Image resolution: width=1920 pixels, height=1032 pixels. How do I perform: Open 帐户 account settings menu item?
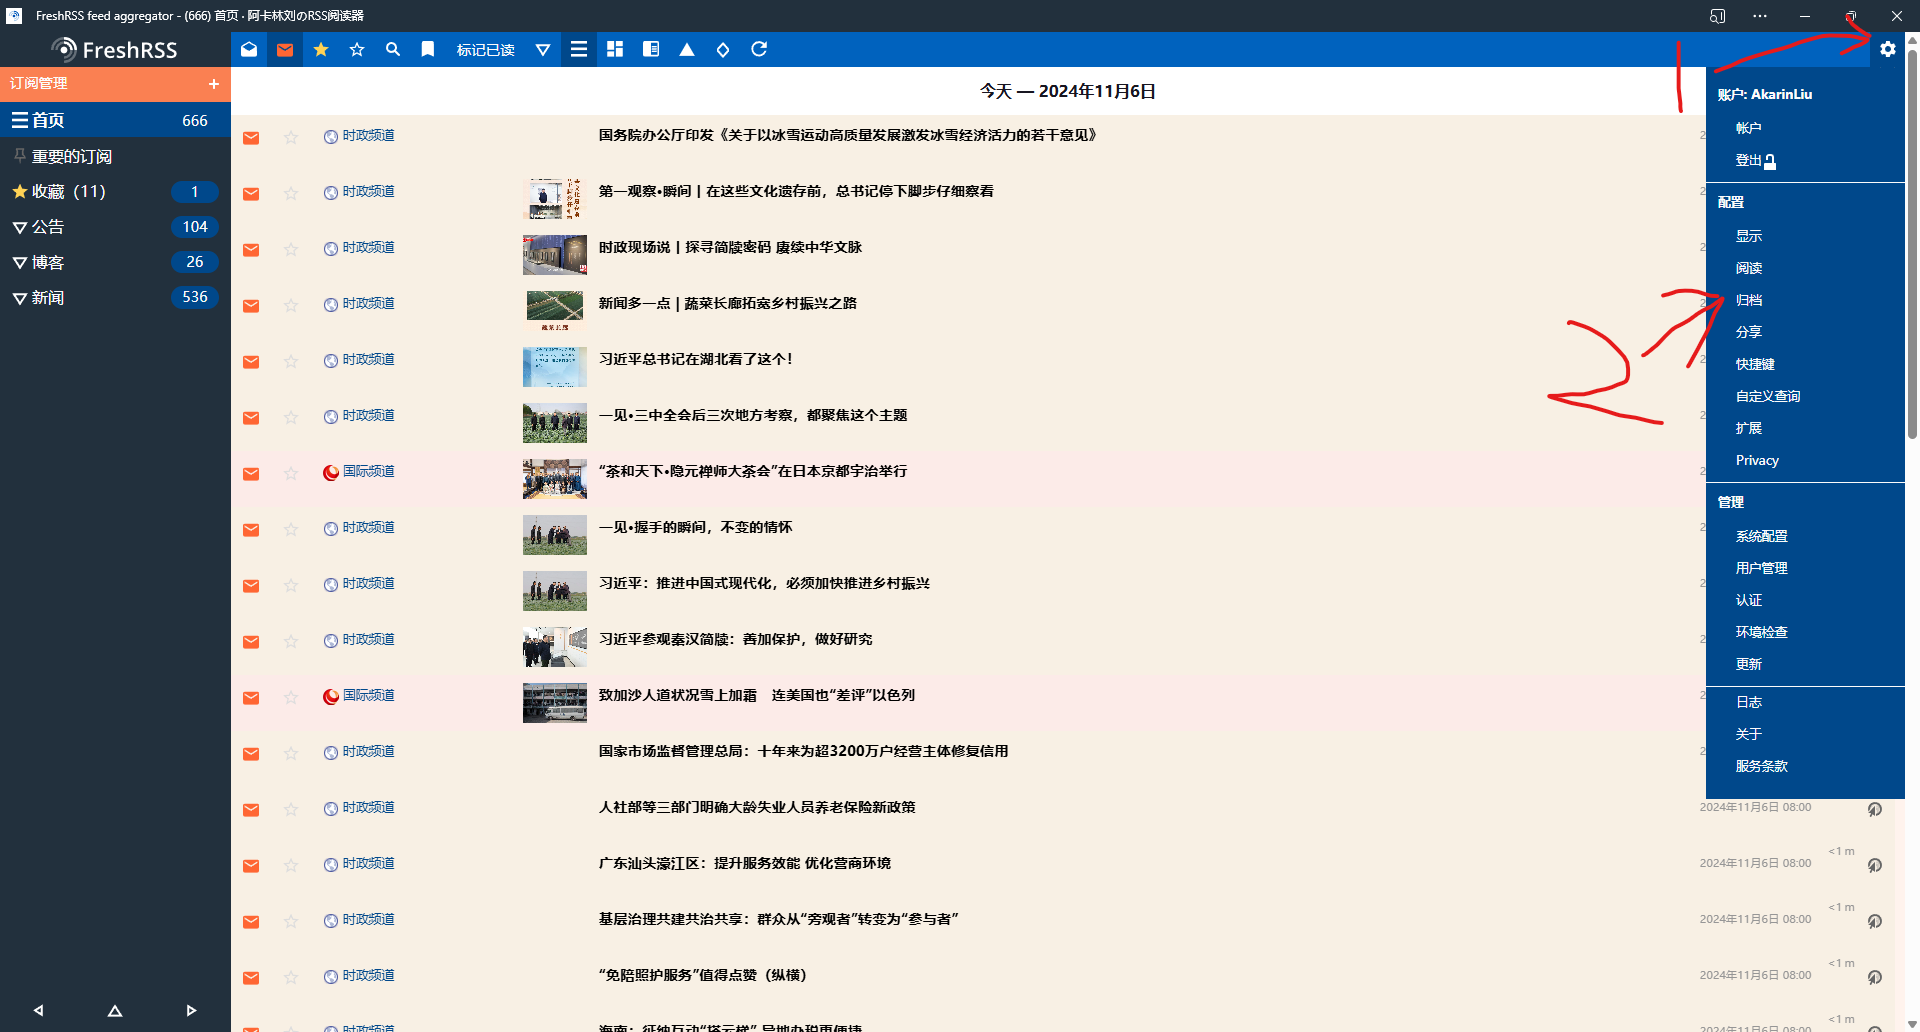coord(1748,128)
